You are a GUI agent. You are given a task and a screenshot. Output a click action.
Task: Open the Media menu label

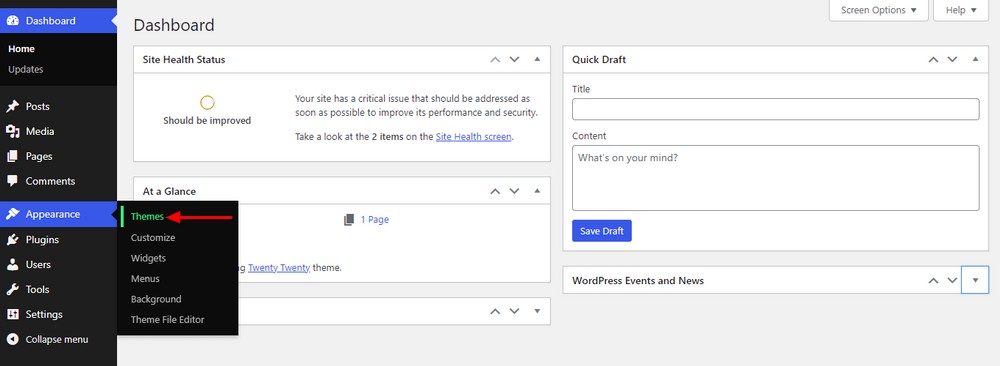click(40, 131)
